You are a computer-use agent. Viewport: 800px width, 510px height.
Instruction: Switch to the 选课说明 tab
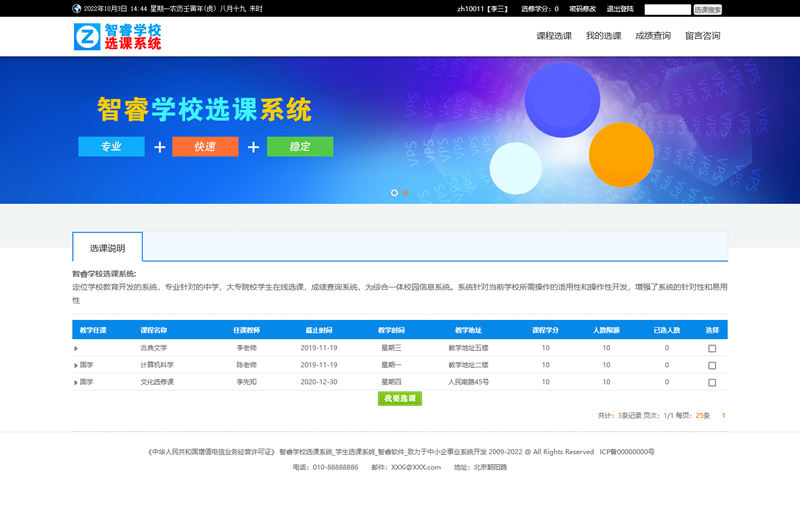(107, 247)
